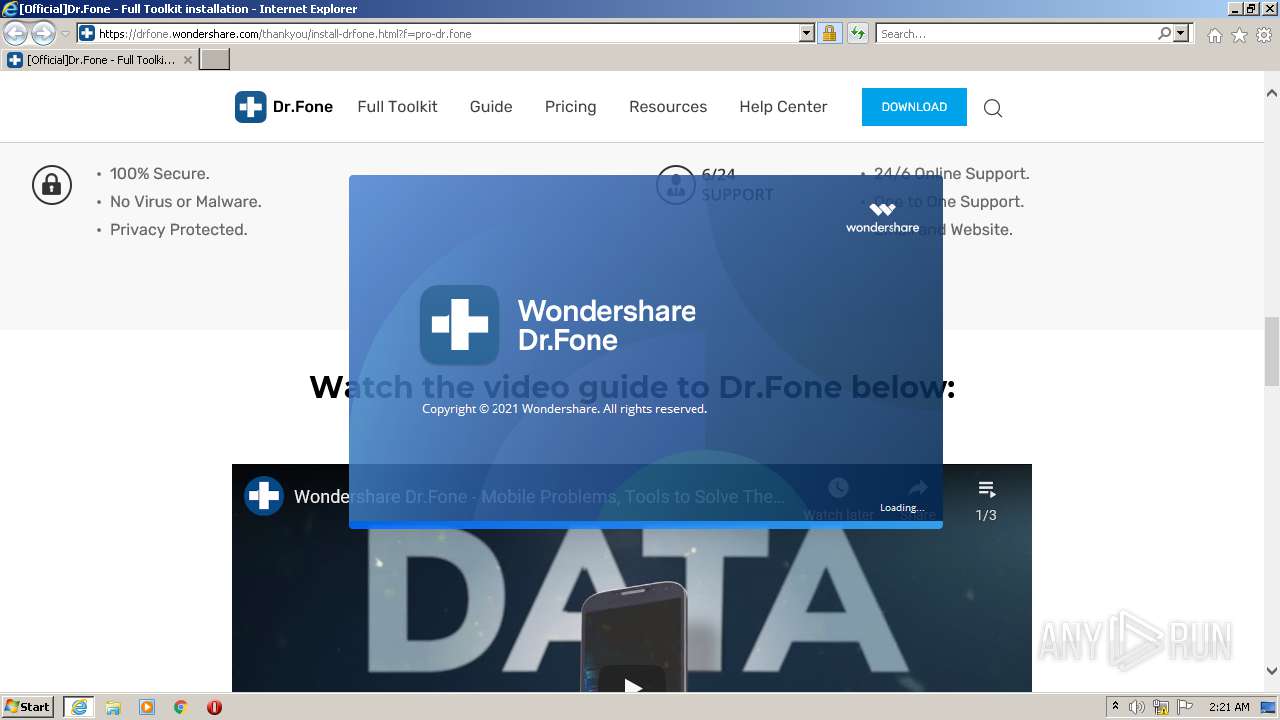Viewport: 1280px width, 720px height.
Task: Click the network tray icon
Action: click(1161, 707)
